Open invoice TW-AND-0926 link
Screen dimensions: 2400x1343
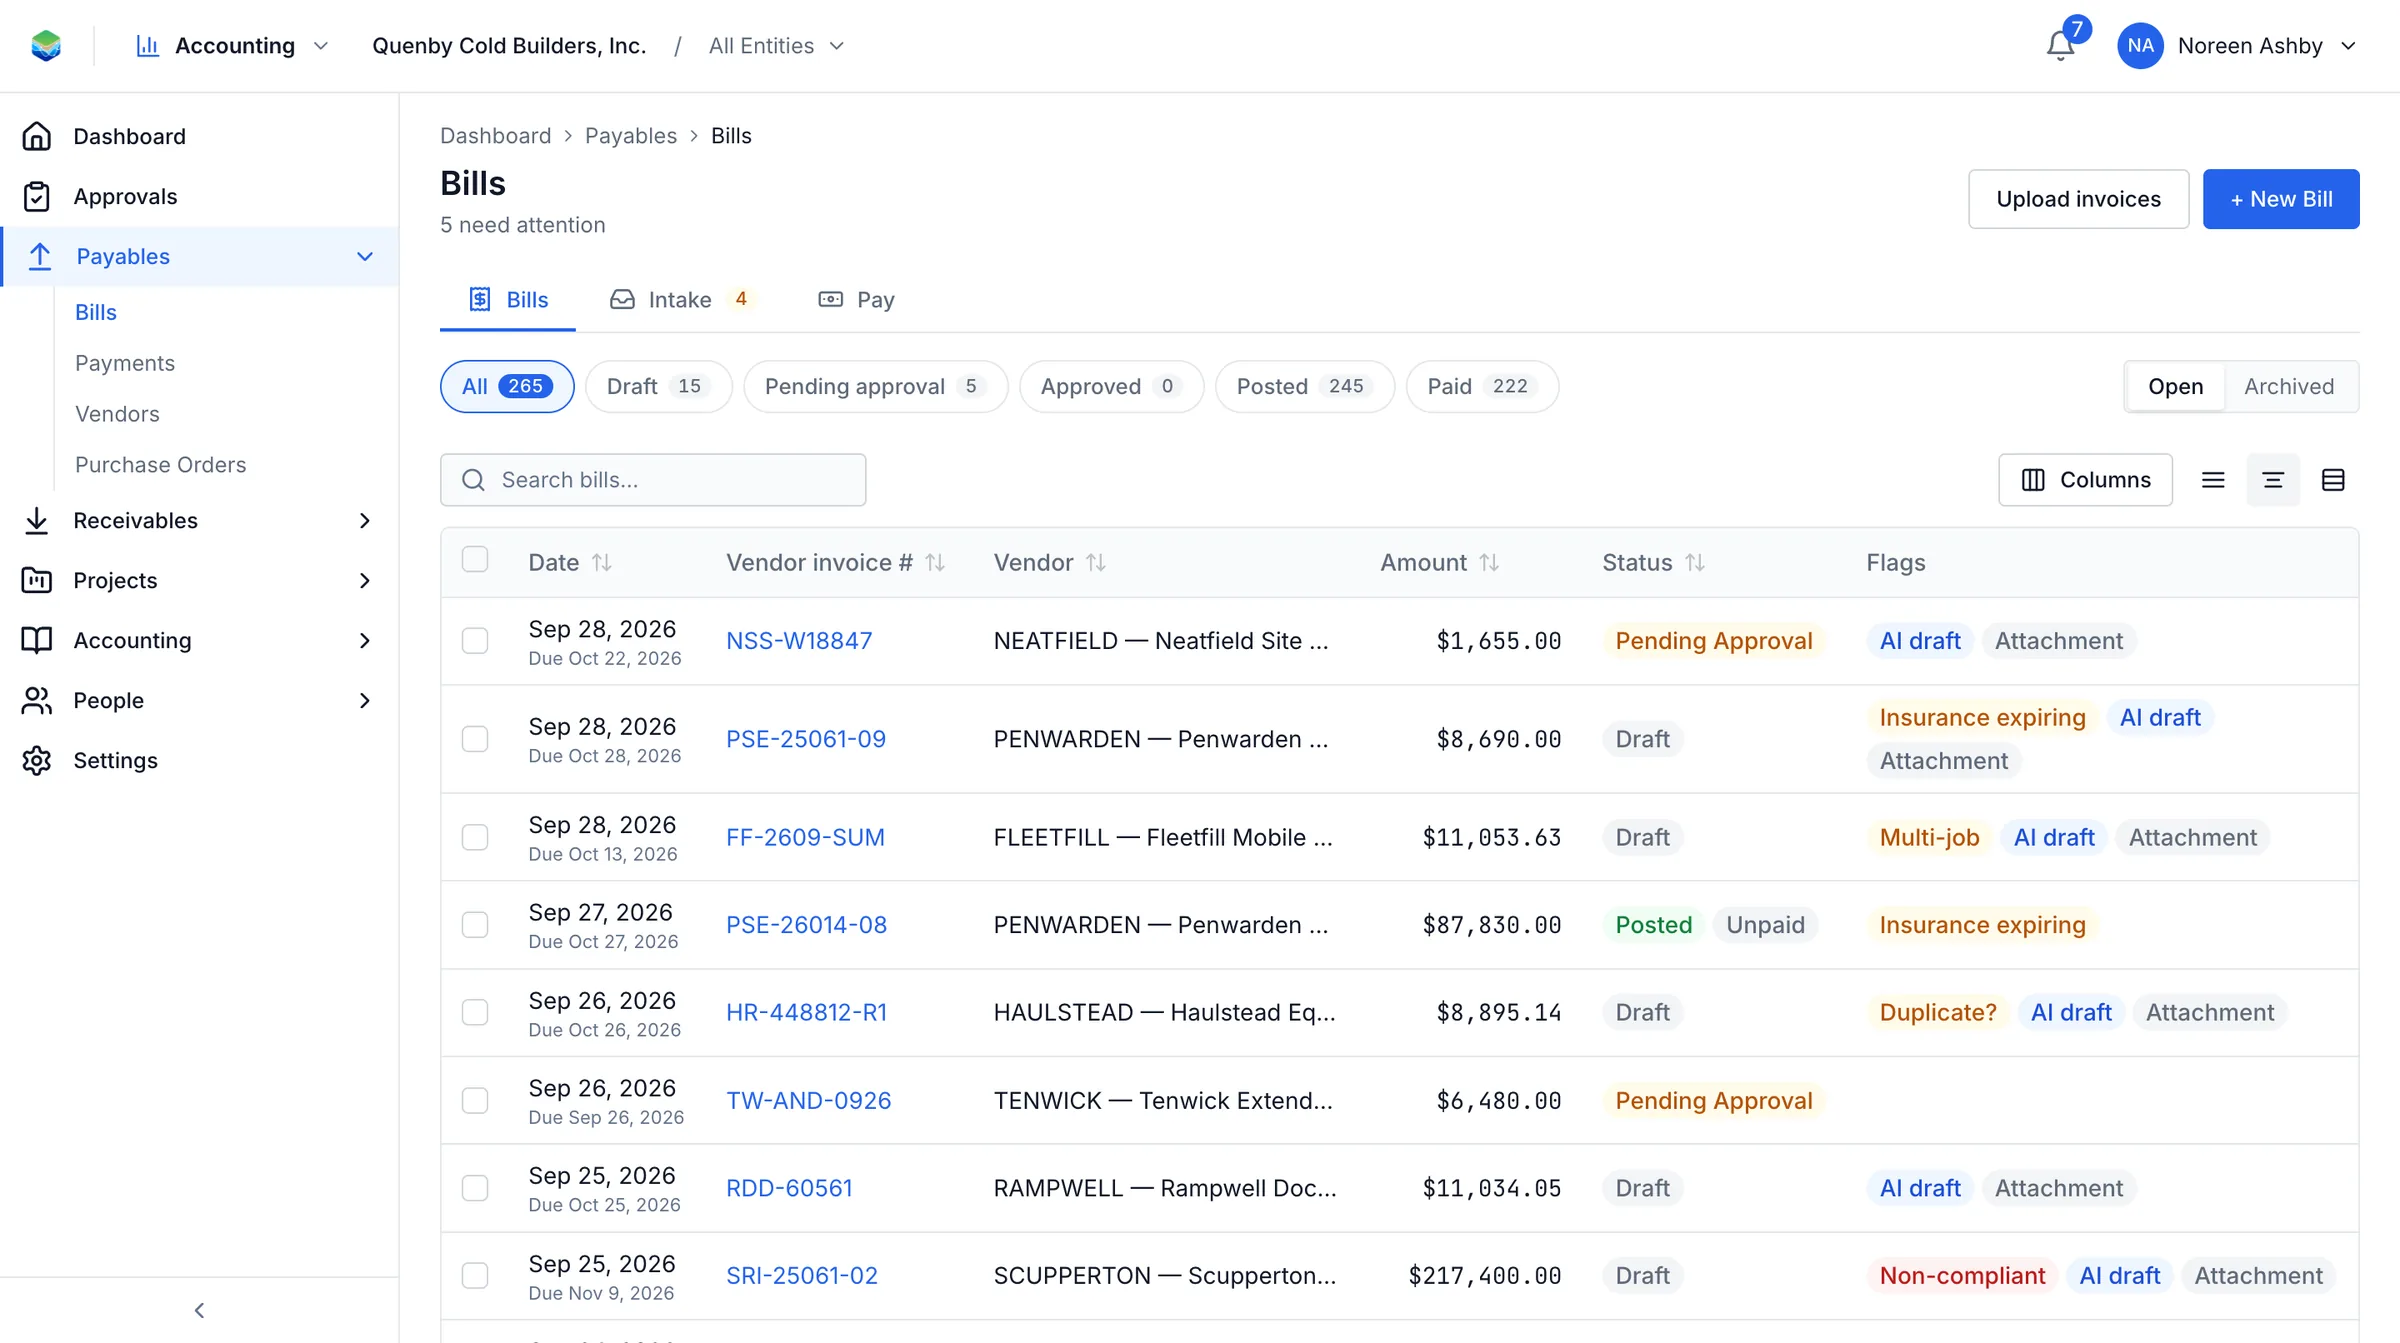[808, 1100]
